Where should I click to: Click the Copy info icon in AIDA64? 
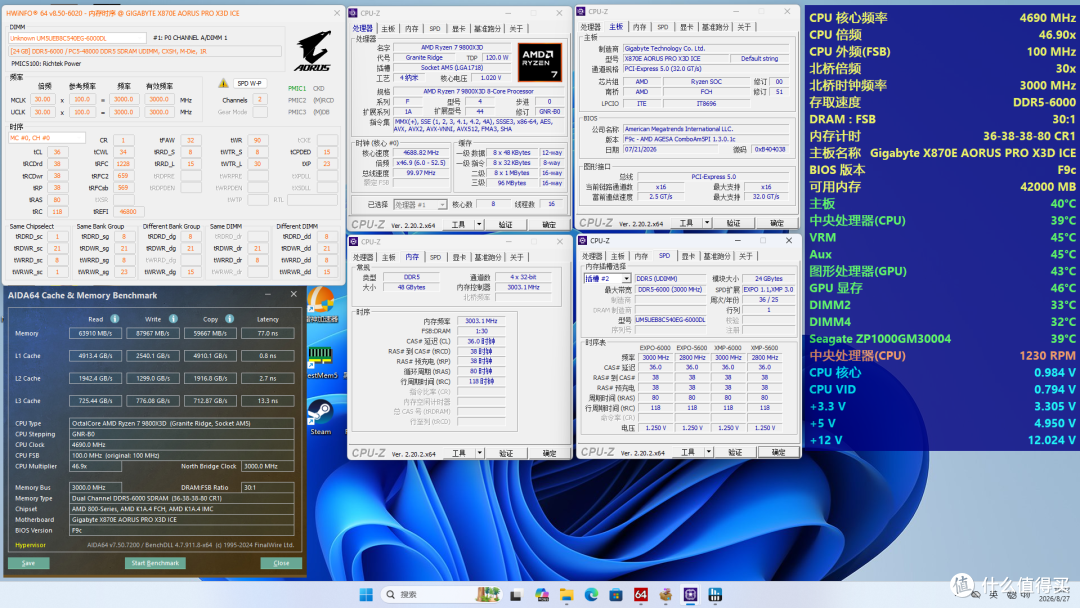[x=229, y=319]
